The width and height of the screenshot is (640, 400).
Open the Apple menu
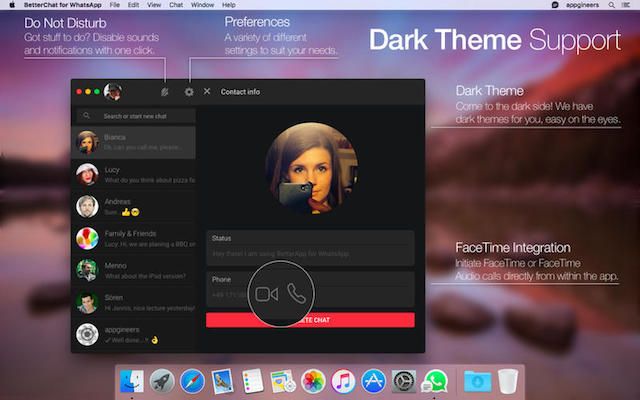[x=12, y=5]
